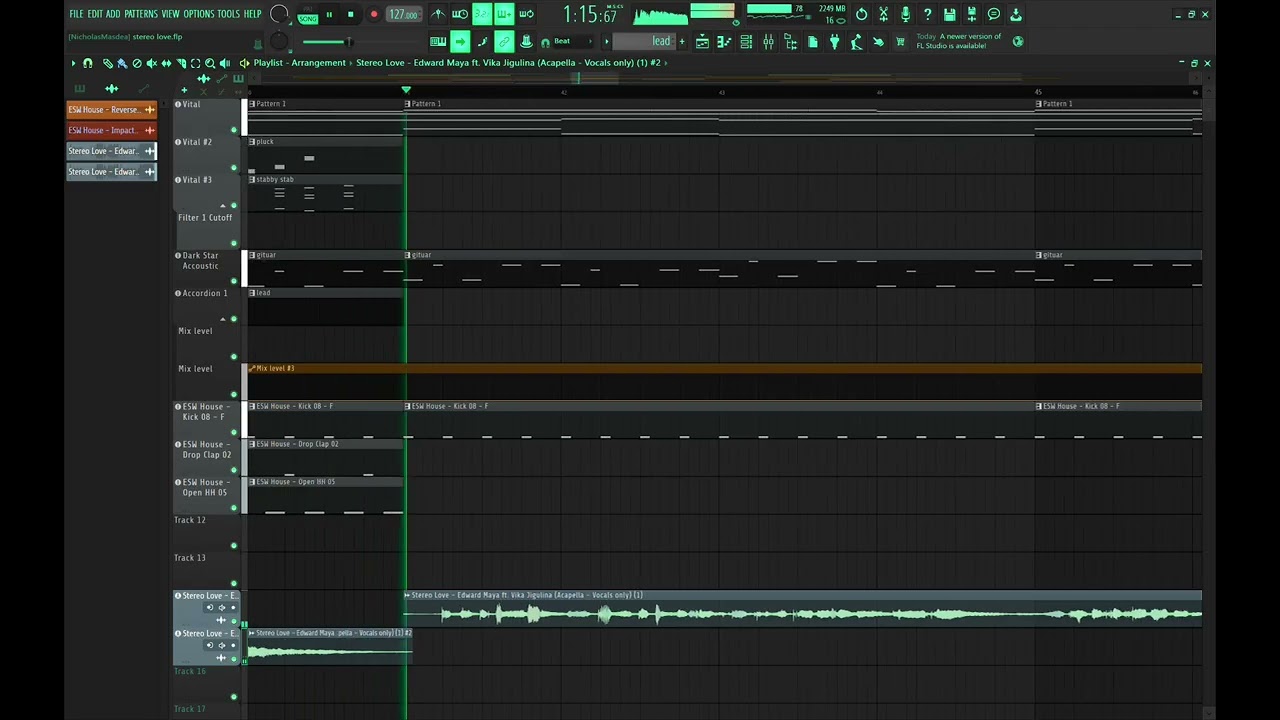The width and height of the screenshot is (1280, 720).
Task: Open playlist options arrow menu
Action: coord(73,63)
